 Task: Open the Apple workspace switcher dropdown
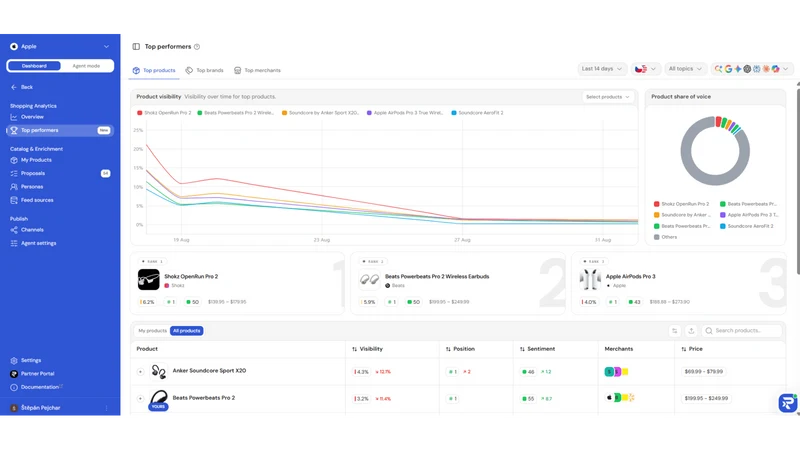click(60, 46)
